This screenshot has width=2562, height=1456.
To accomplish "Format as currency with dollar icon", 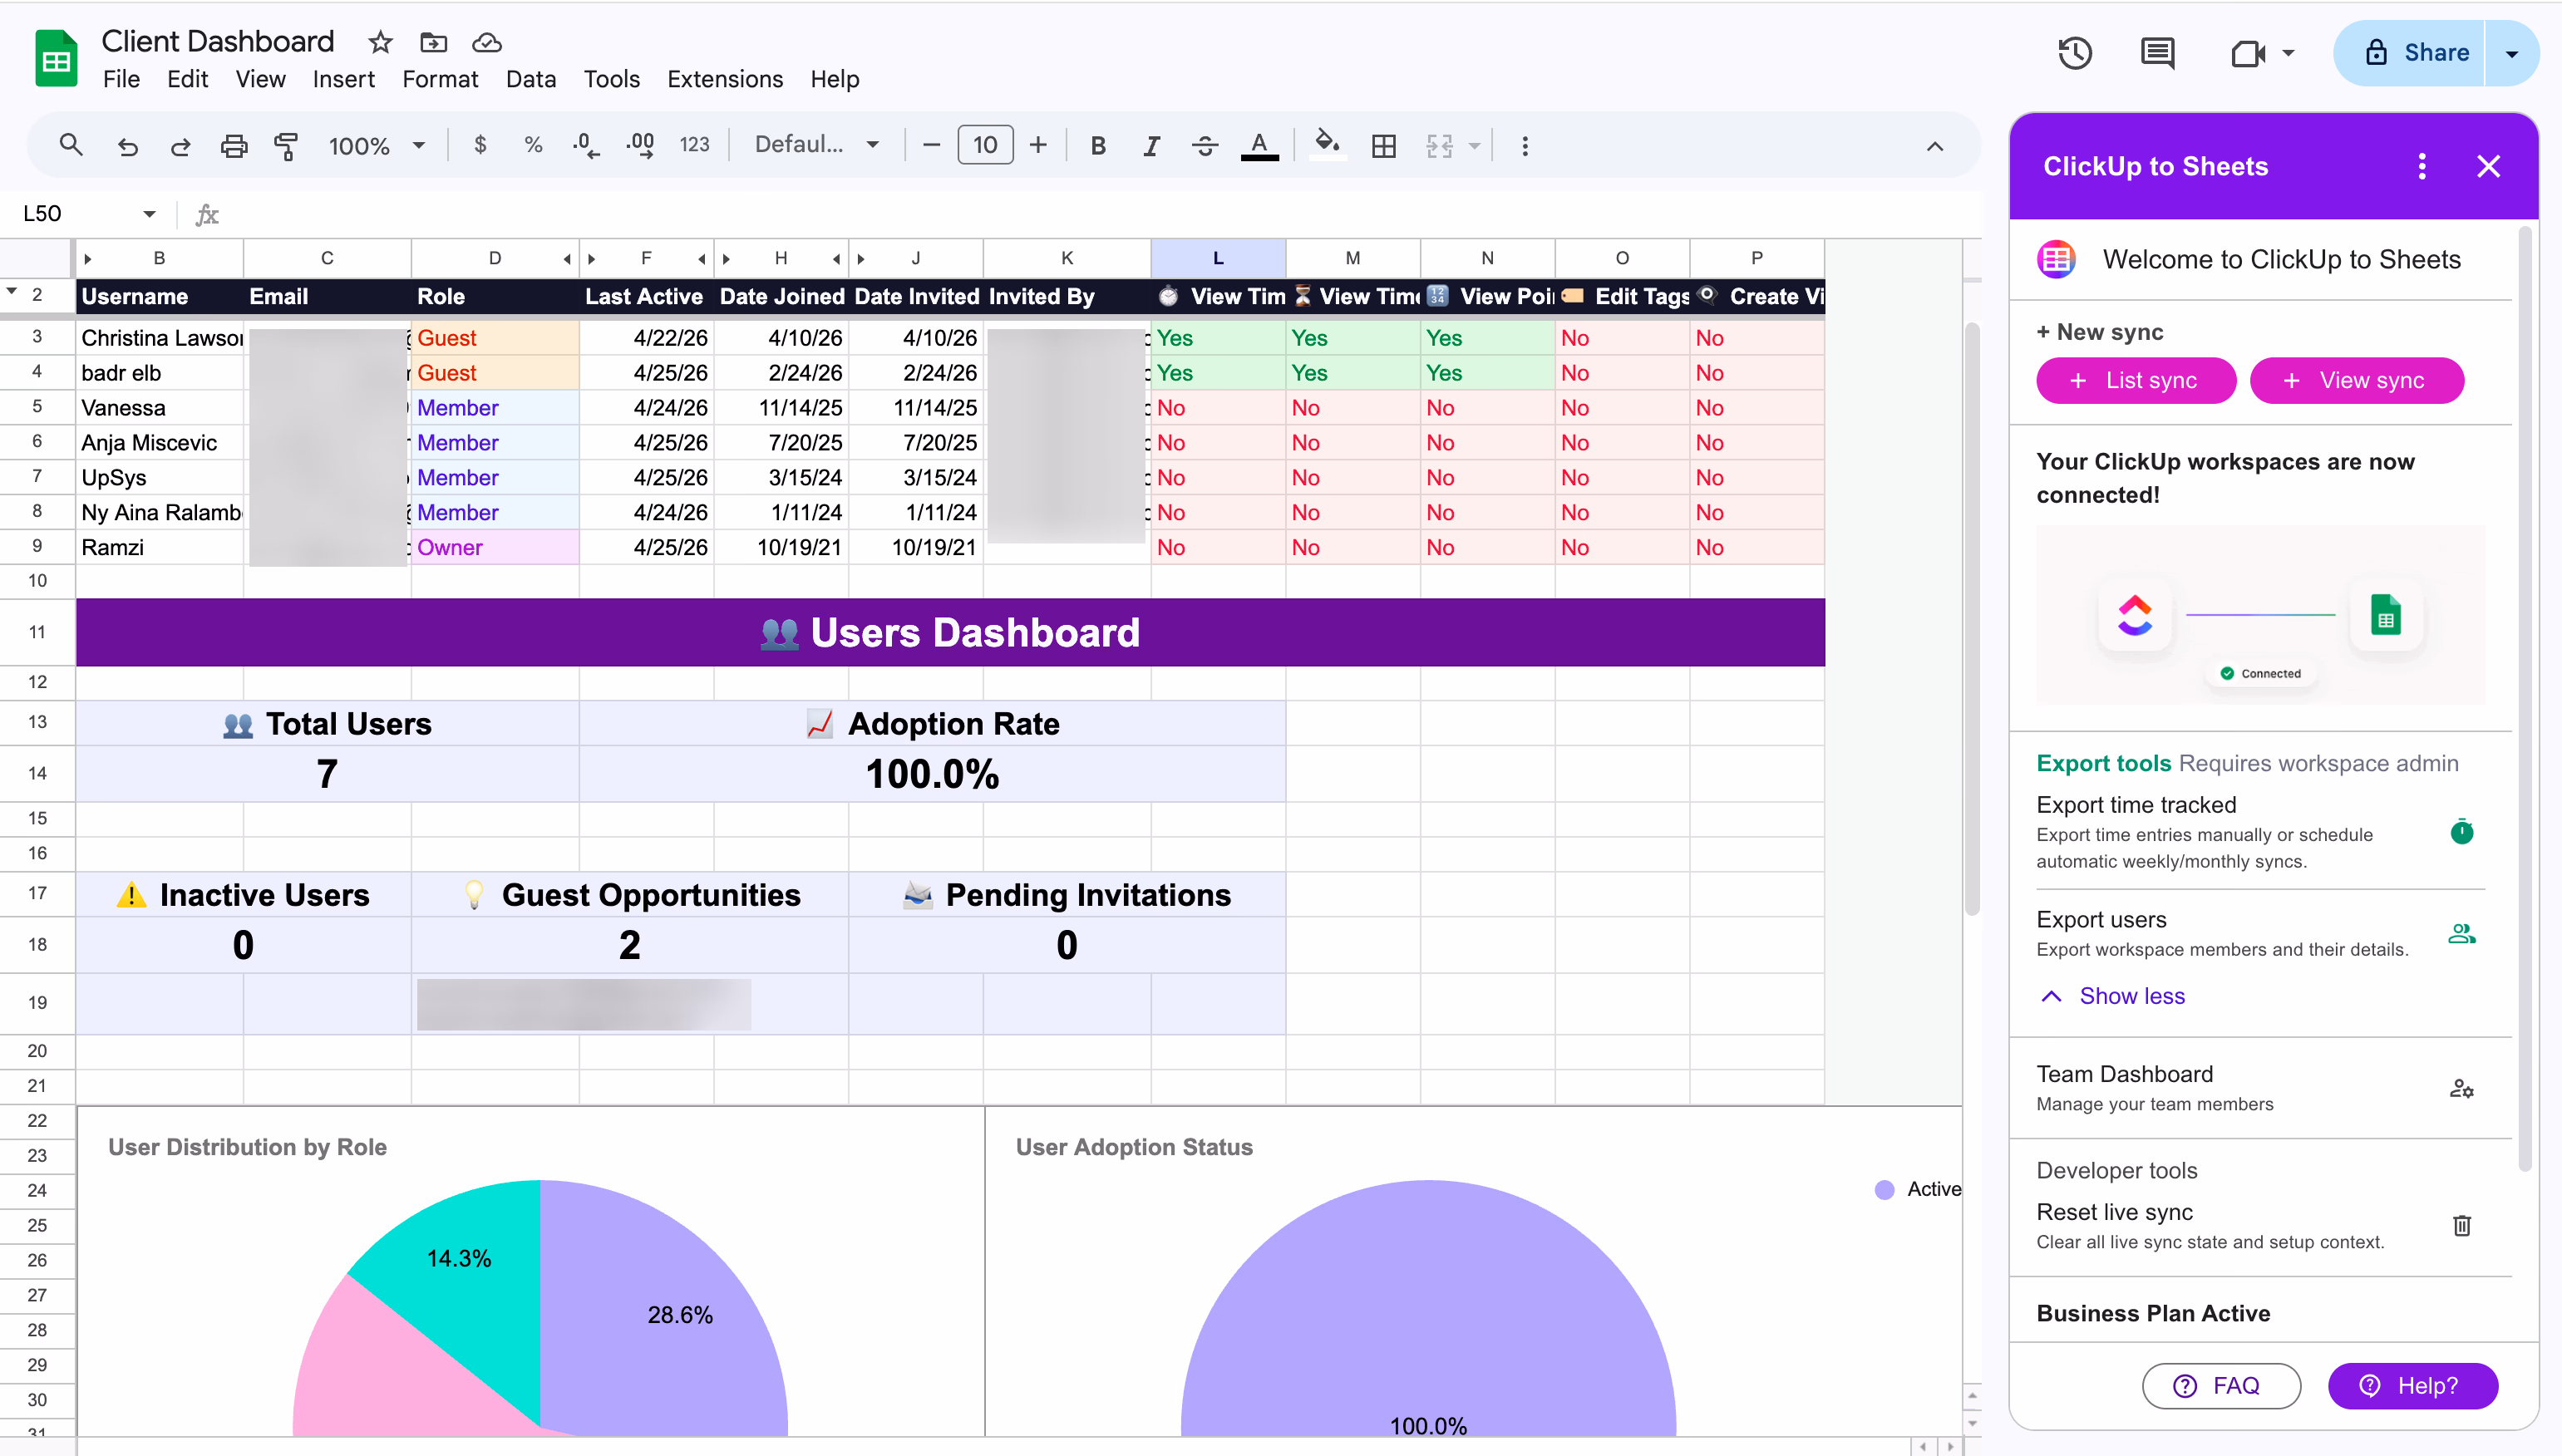I will point(480,145).
